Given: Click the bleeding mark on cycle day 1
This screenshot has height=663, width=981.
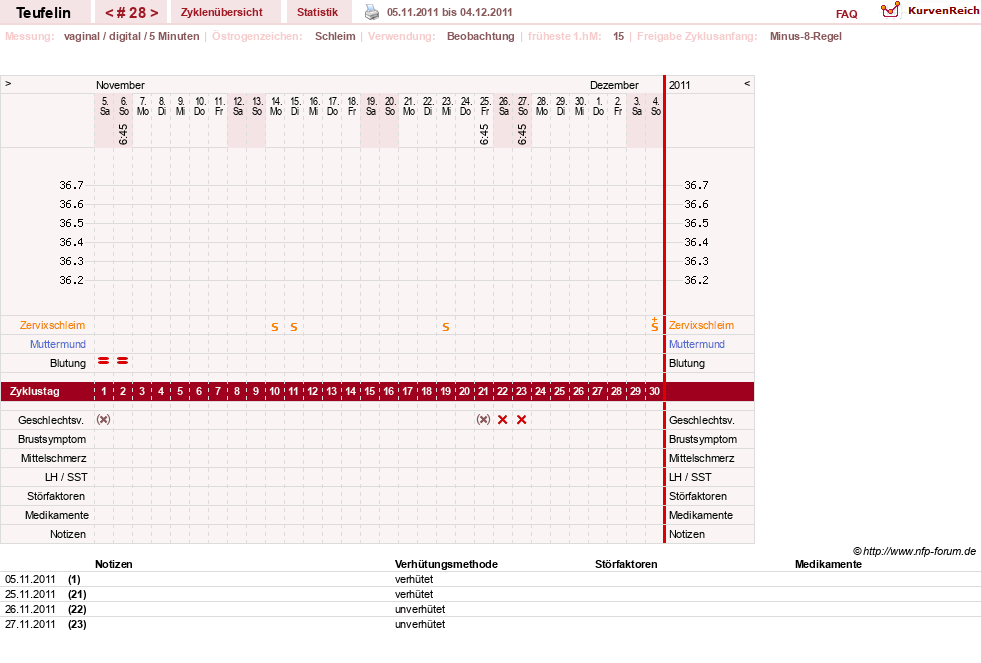Looking at the screenshot, I should [104, 361].
